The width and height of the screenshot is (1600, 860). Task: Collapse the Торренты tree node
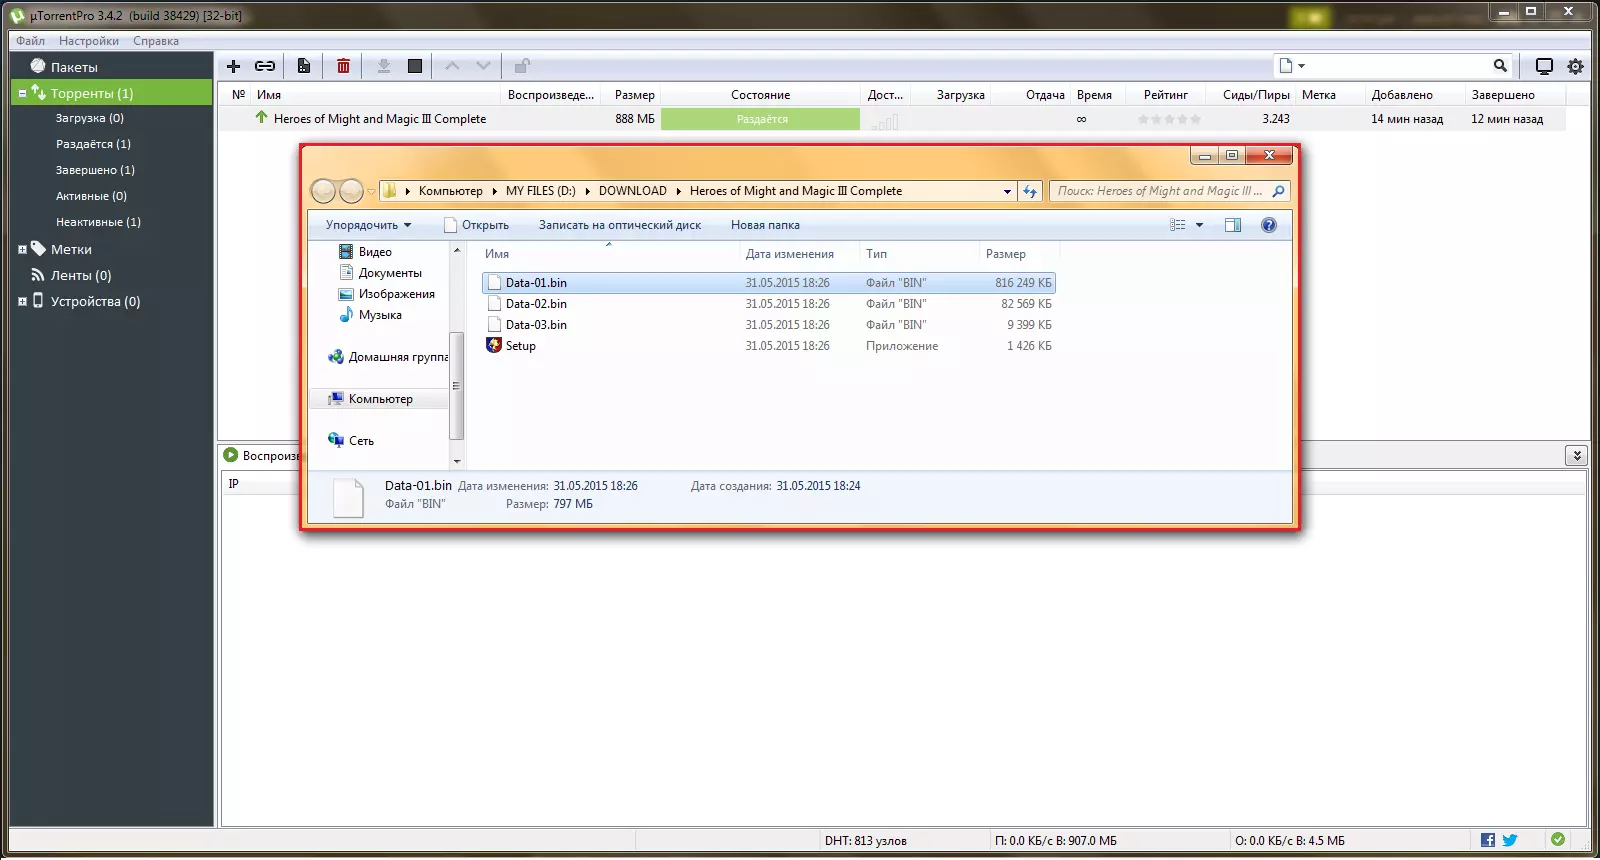[x=22, y=93]
